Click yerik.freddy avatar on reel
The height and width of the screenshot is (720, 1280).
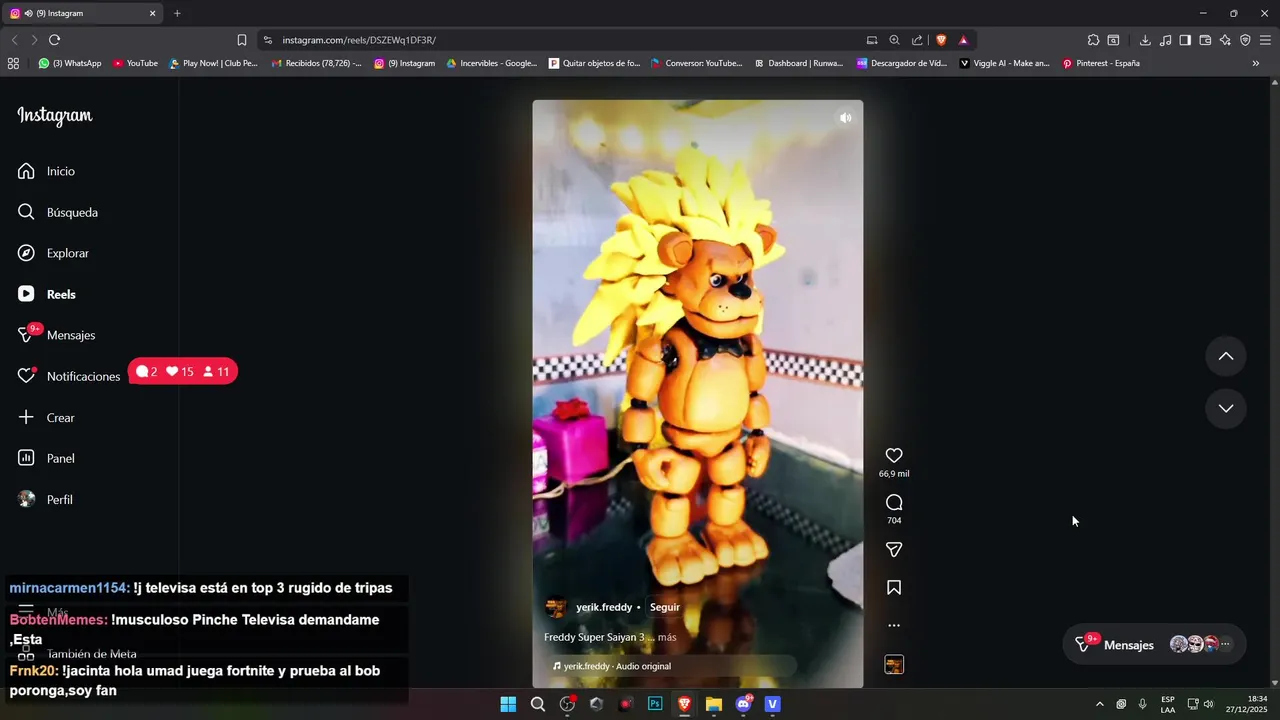pyautogui.click(x=555, y=607)
